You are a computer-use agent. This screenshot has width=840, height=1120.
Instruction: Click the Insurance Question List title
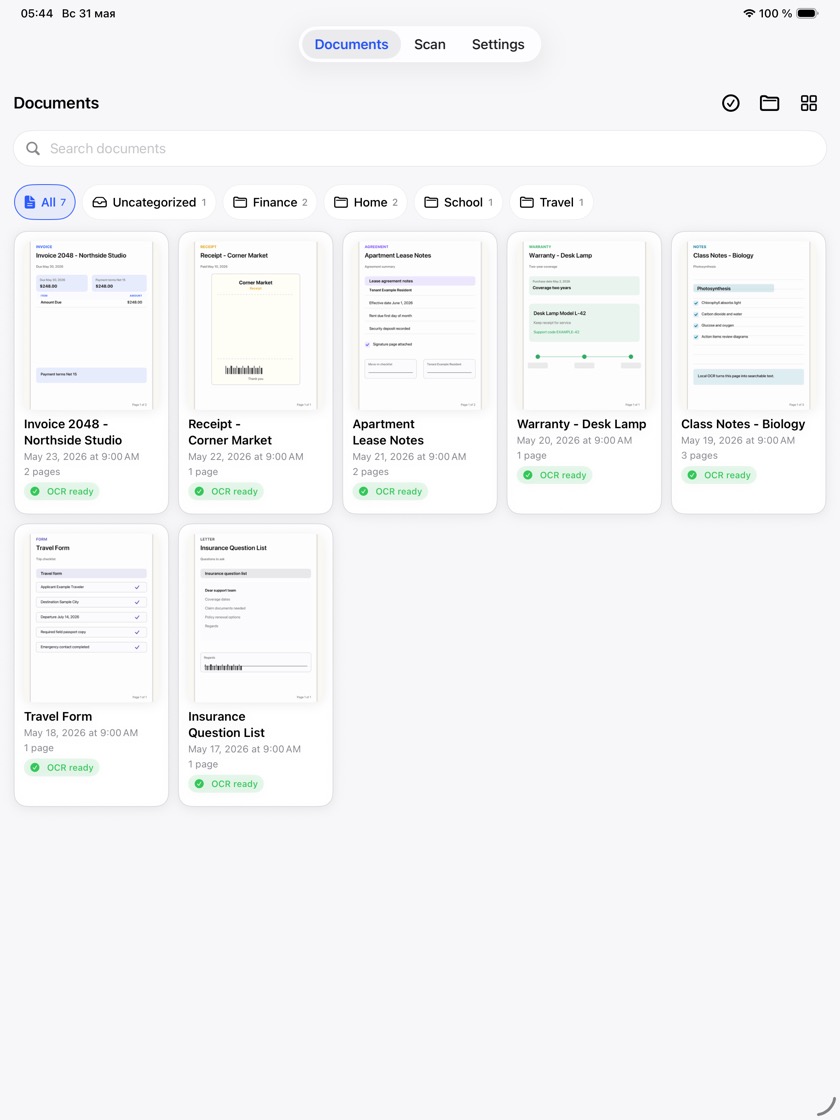[226, 725]
